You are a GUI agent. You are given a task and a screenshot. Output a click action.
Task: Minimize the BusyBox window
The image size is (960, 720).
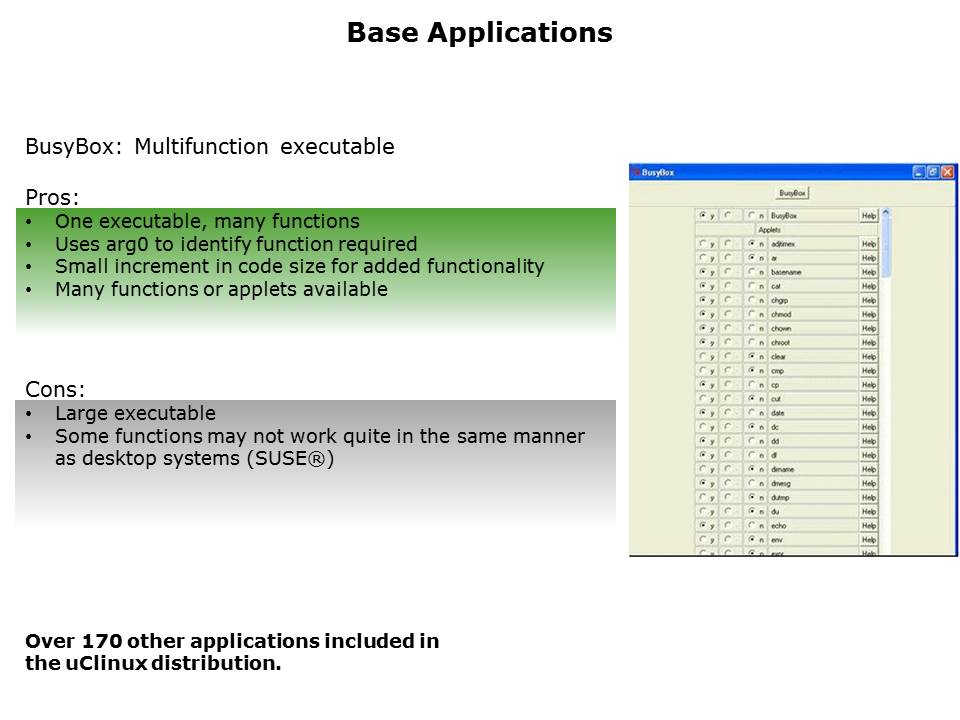click(x=918, y=172)
